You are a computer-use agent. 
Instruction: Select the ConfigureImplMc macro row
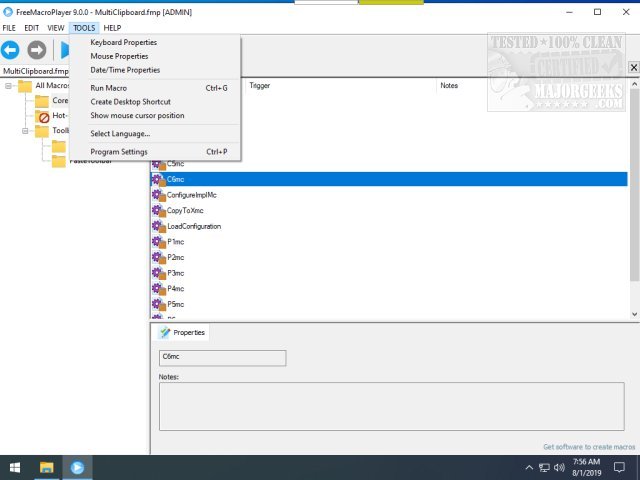[389, 195]
